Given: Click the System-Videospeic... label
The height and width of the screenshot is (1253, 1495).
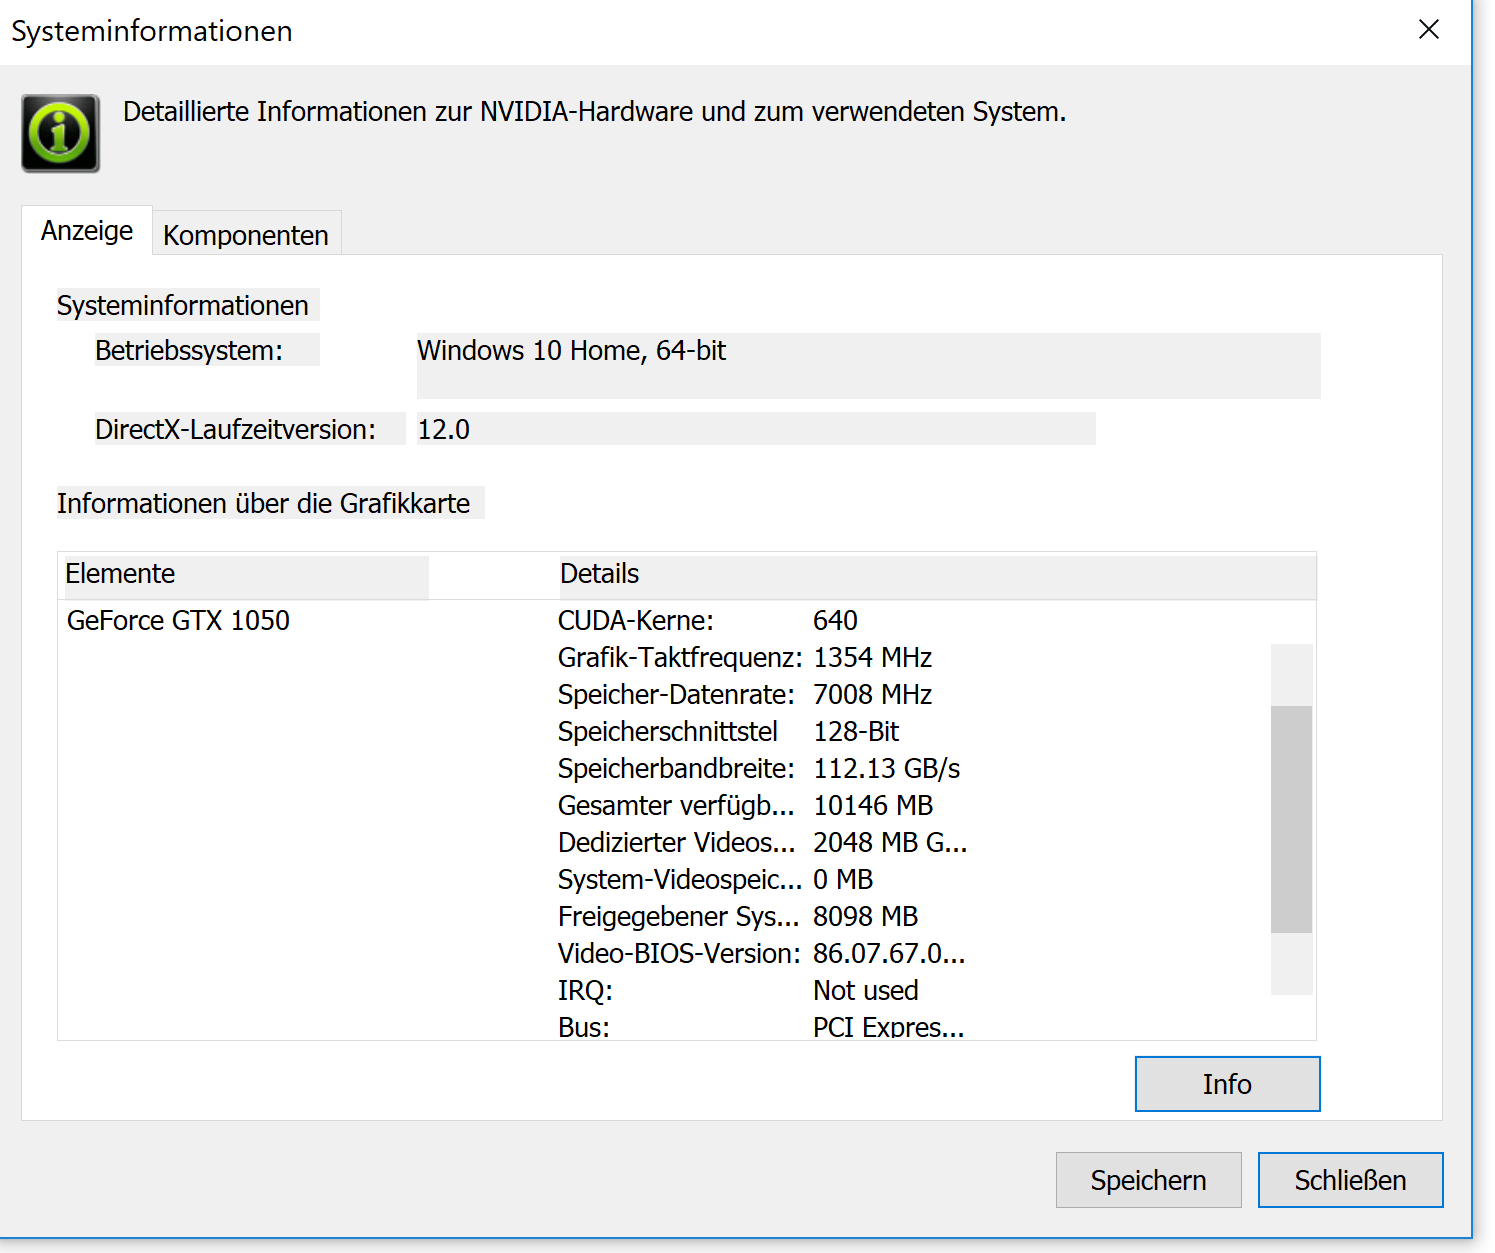Looking at the screenshot, I should pos(680,880).
